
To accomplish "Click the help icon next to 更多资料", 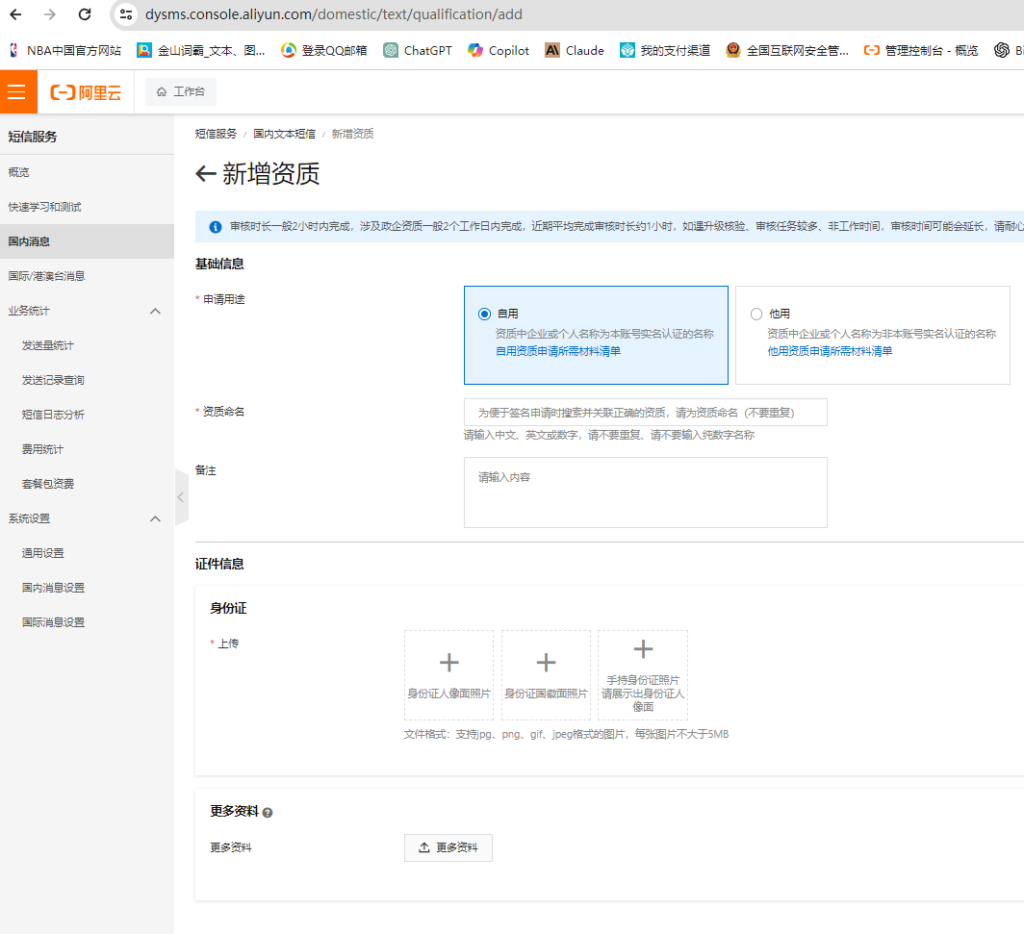I will click(267, 813).
